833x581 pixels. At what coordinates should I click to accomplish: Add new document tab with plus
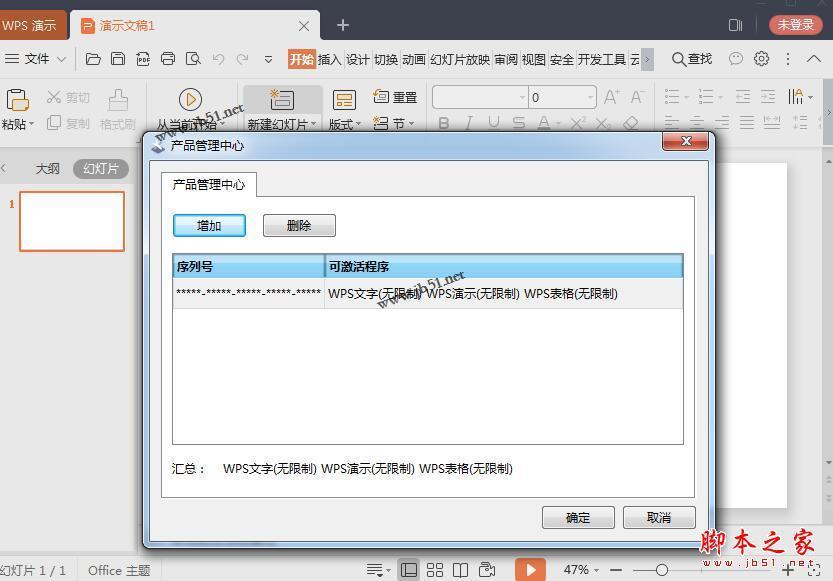(343, 25)
